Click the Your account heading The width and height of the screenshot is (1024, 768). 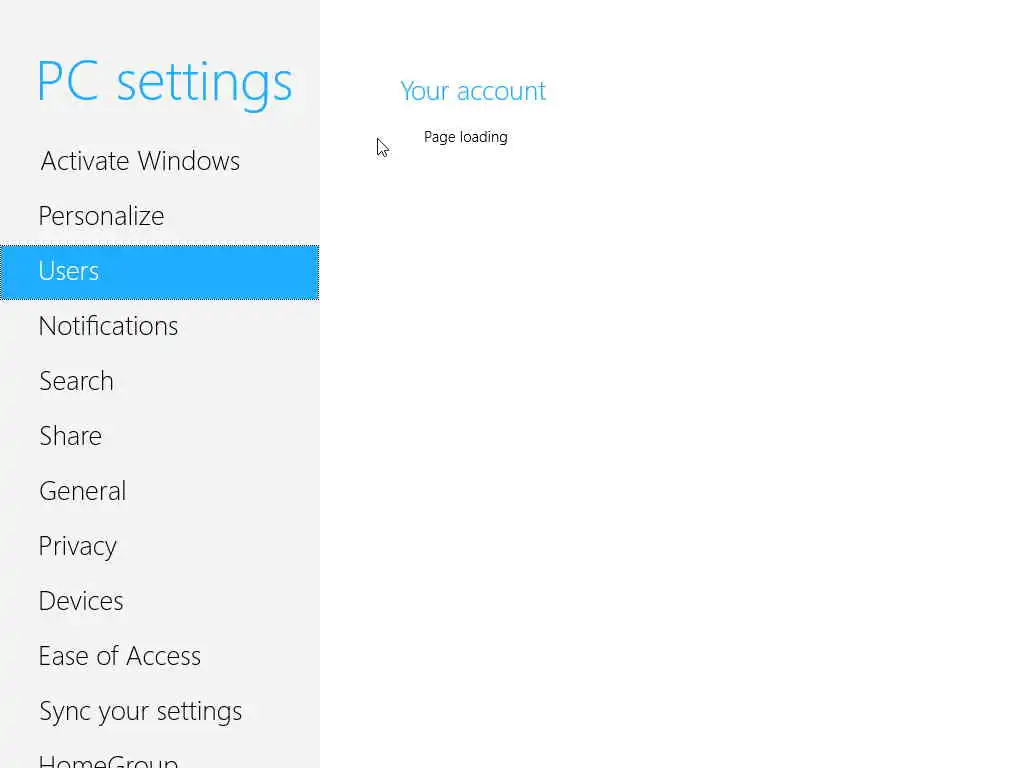point(473,91)
